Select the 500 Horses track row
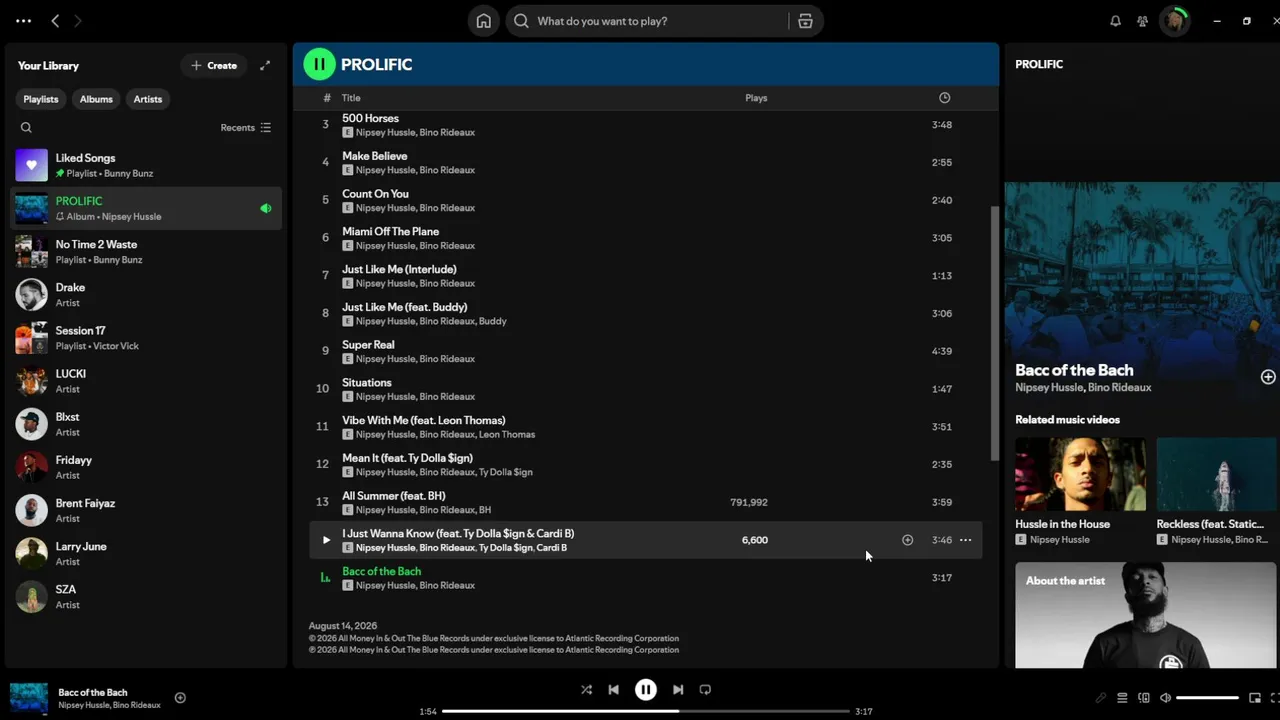The height and width of the screenshot is (720, 1280). pos(646,125)
